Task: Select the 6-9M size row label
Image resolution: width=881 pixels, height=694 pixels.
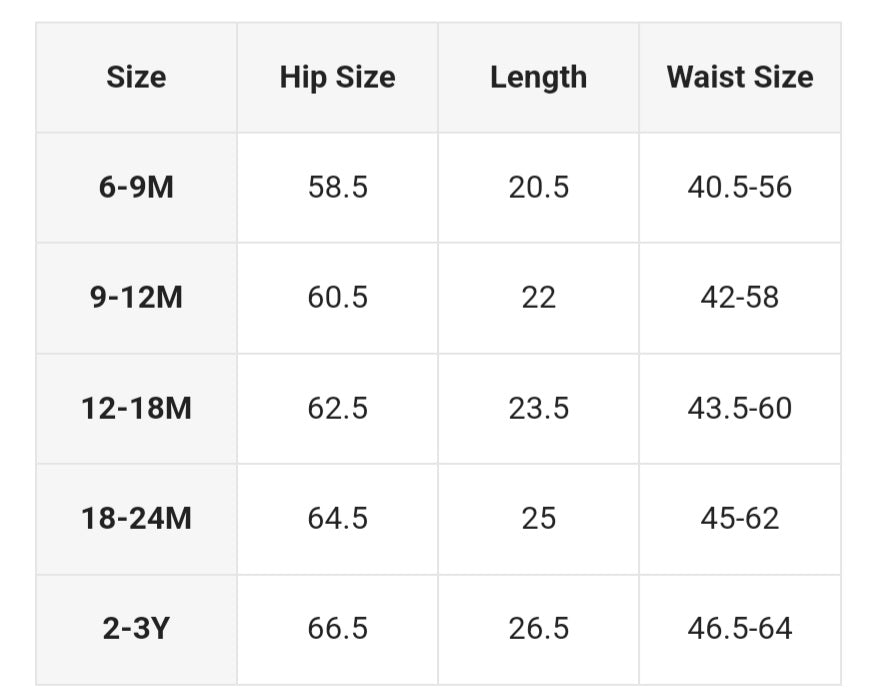Action: point(136,187)
